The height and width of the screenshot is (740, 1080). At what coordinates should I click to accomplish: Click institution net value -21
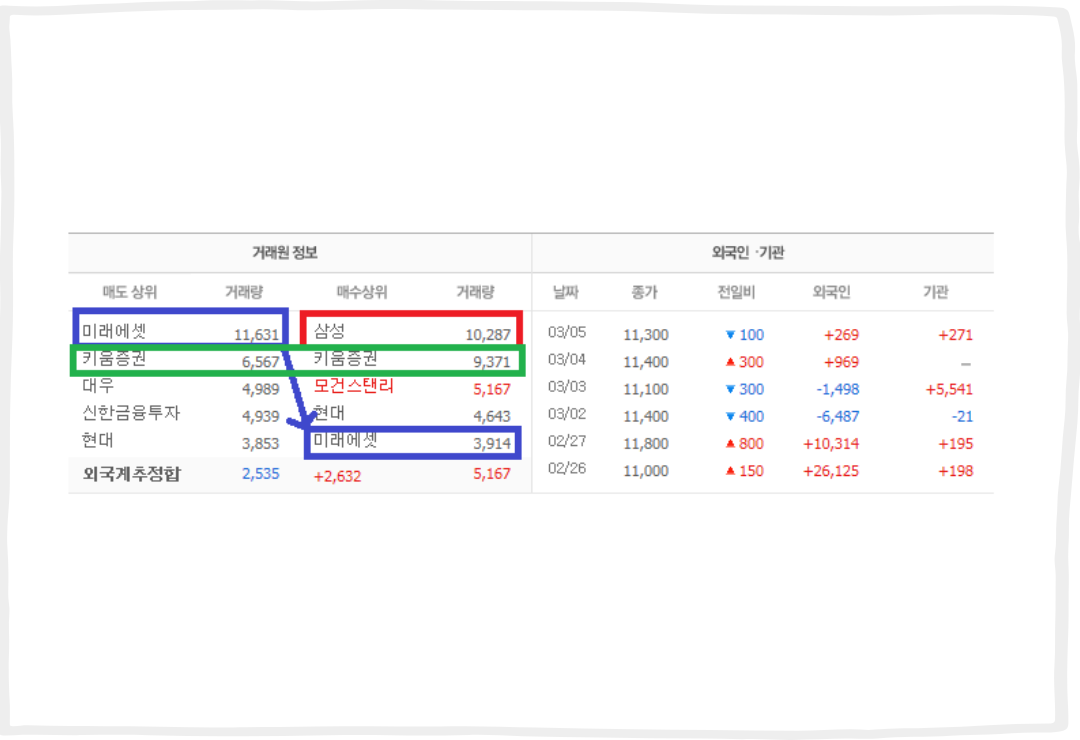[x=962, y=416]
